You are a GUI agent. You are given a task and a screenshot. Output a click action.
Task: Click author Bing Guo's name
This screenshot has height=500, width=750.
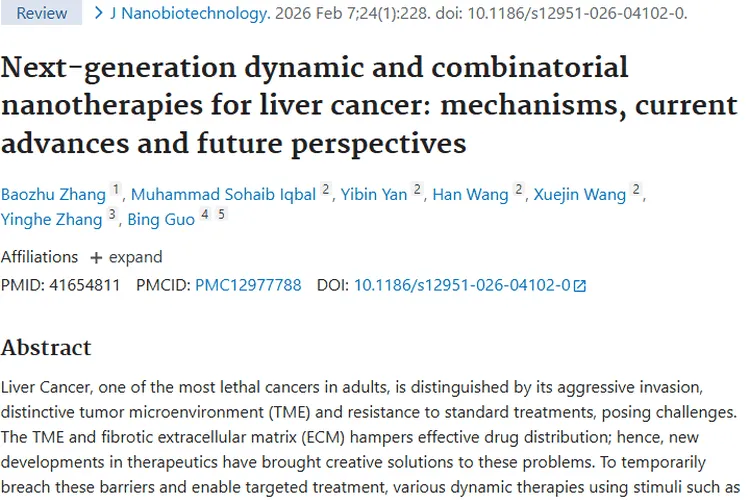(x=161, y=219)
